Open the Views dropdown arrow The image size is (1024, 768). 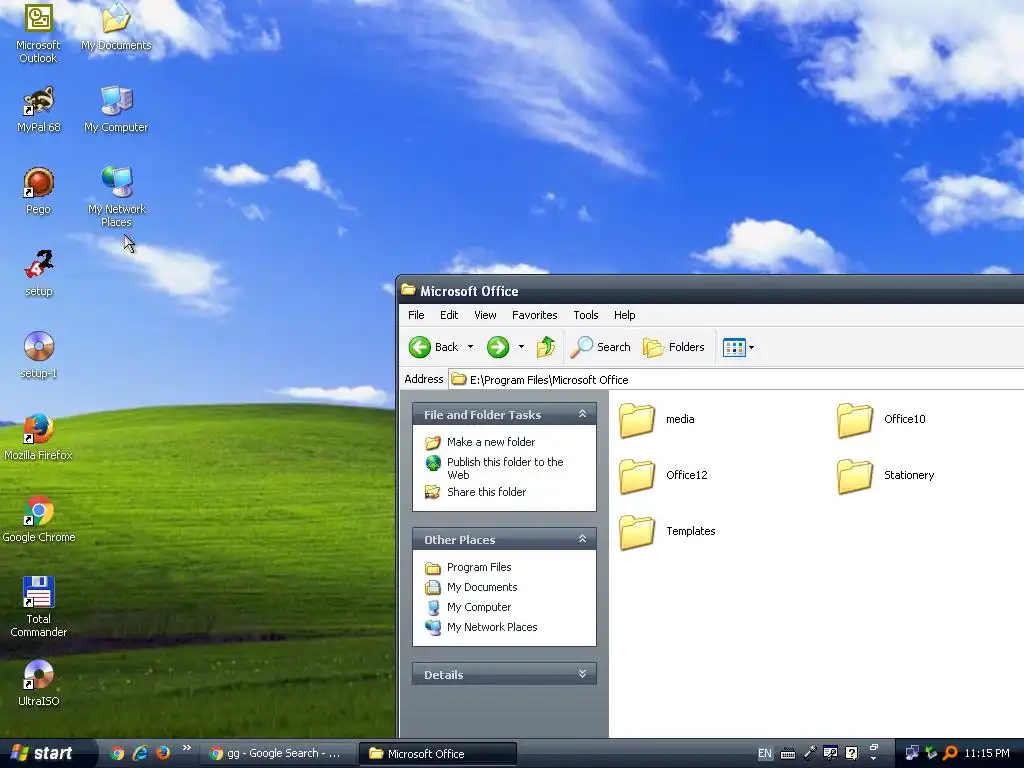(x=751, y=347)
